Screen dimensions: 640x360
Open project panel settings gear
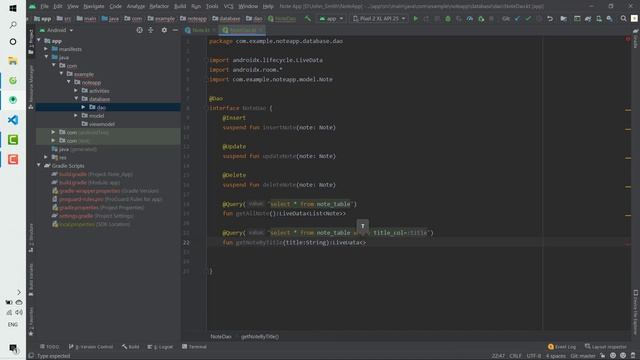(x=164, y=30)
